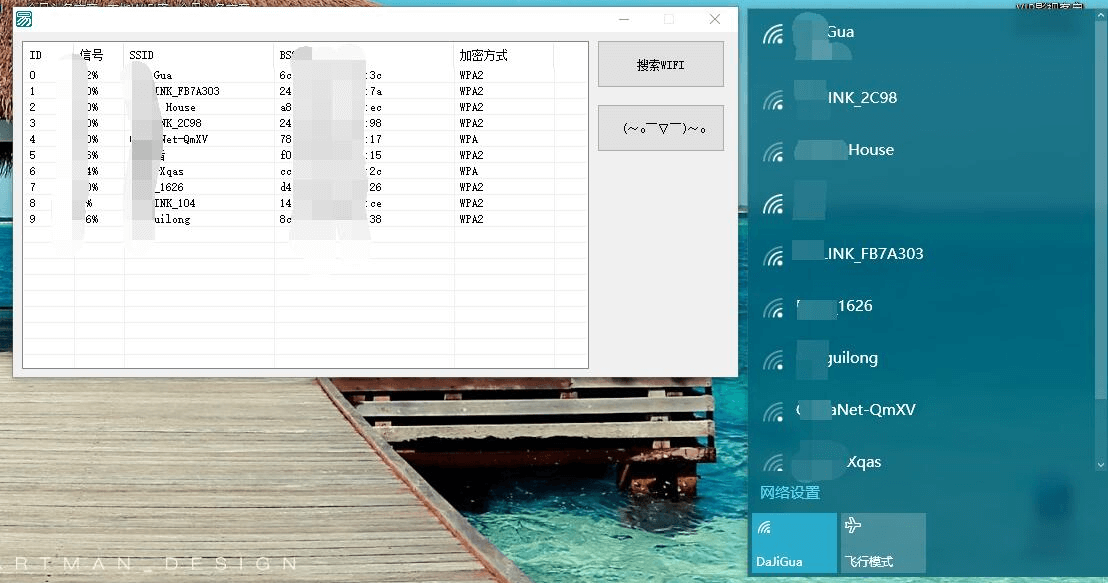Click the Wi-Fi icon next to INK_FB7A303
Image resolution: width=1109 pixels, height=583 pixels.
(x=773, y=256)
